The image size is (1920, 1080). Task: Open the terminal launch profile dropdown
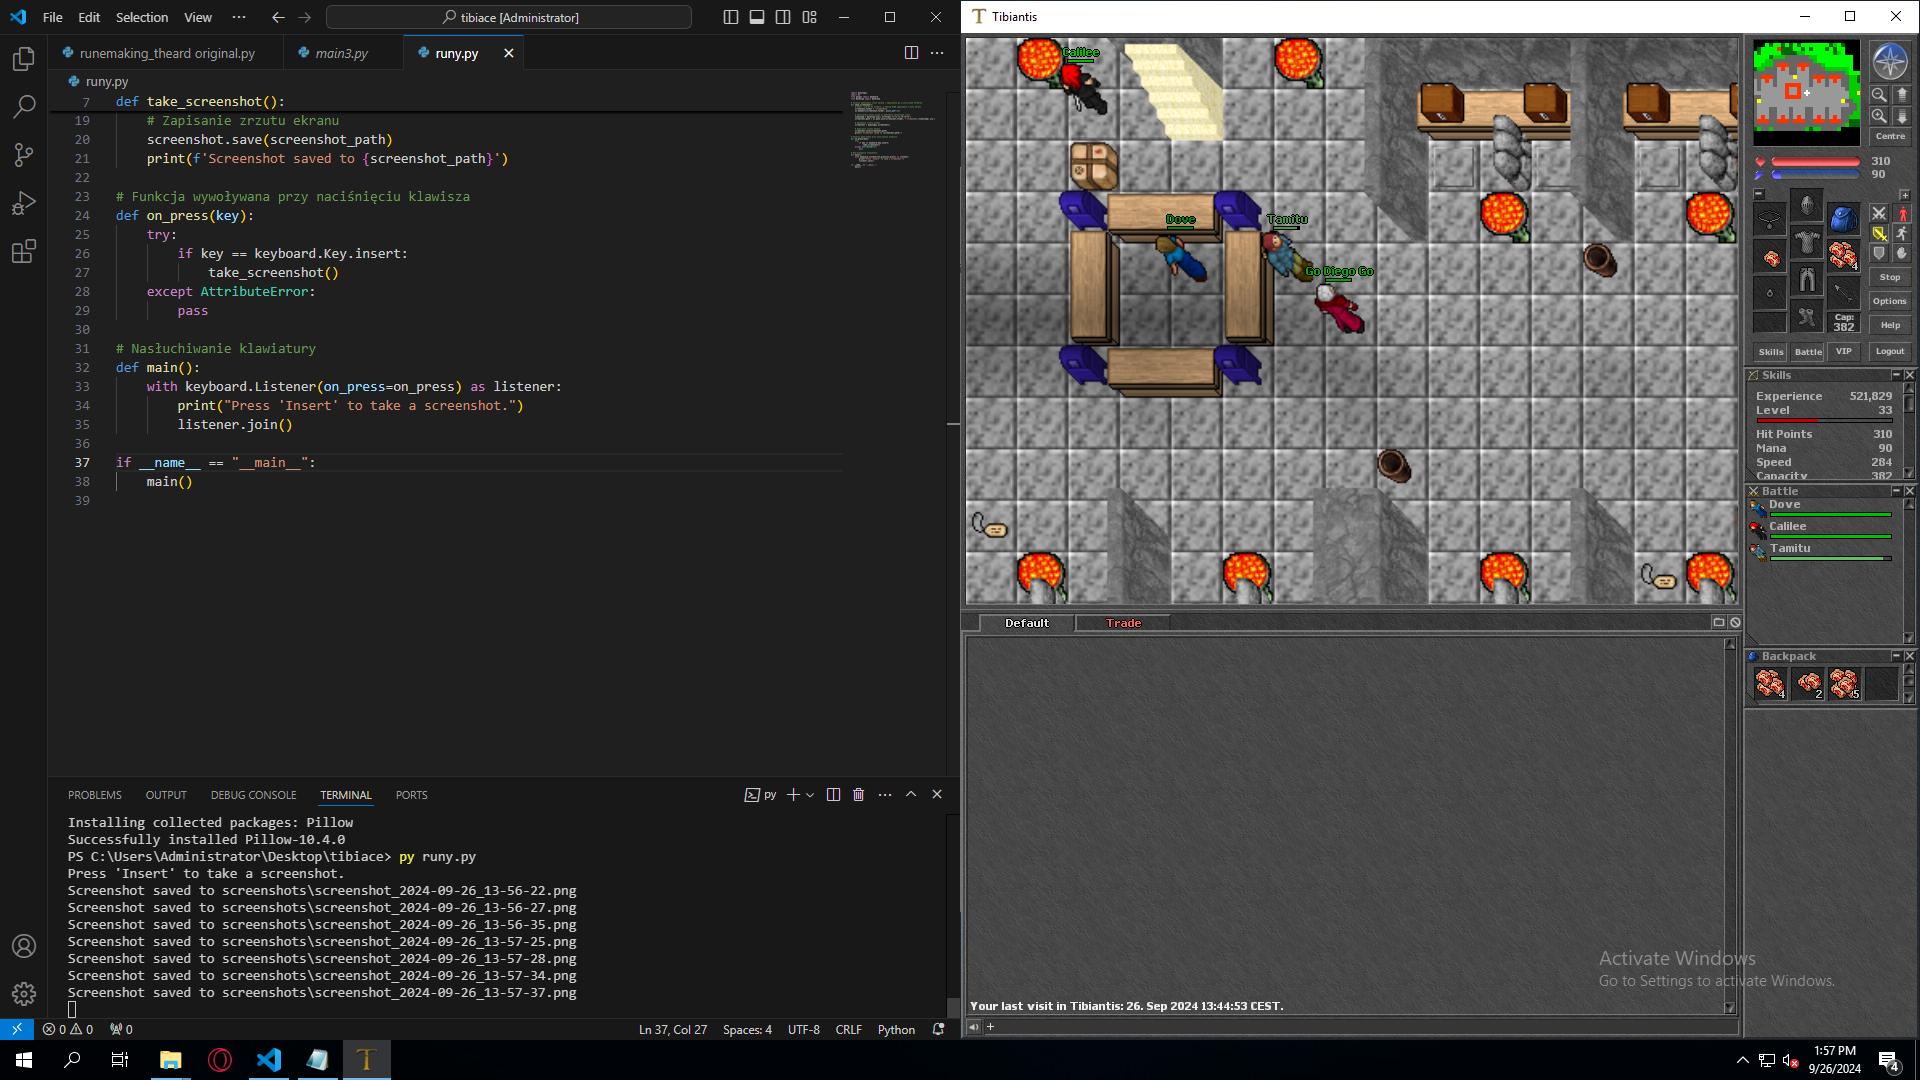(810, 794)
